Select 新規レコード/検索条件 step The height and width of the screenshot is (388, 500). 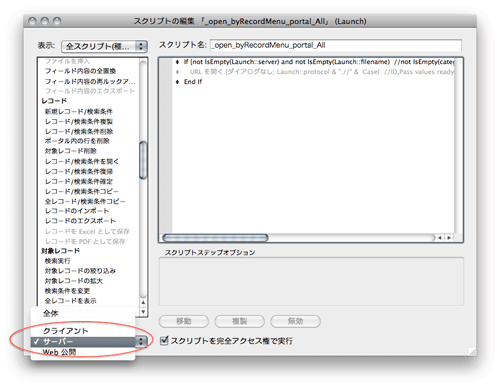79,111
